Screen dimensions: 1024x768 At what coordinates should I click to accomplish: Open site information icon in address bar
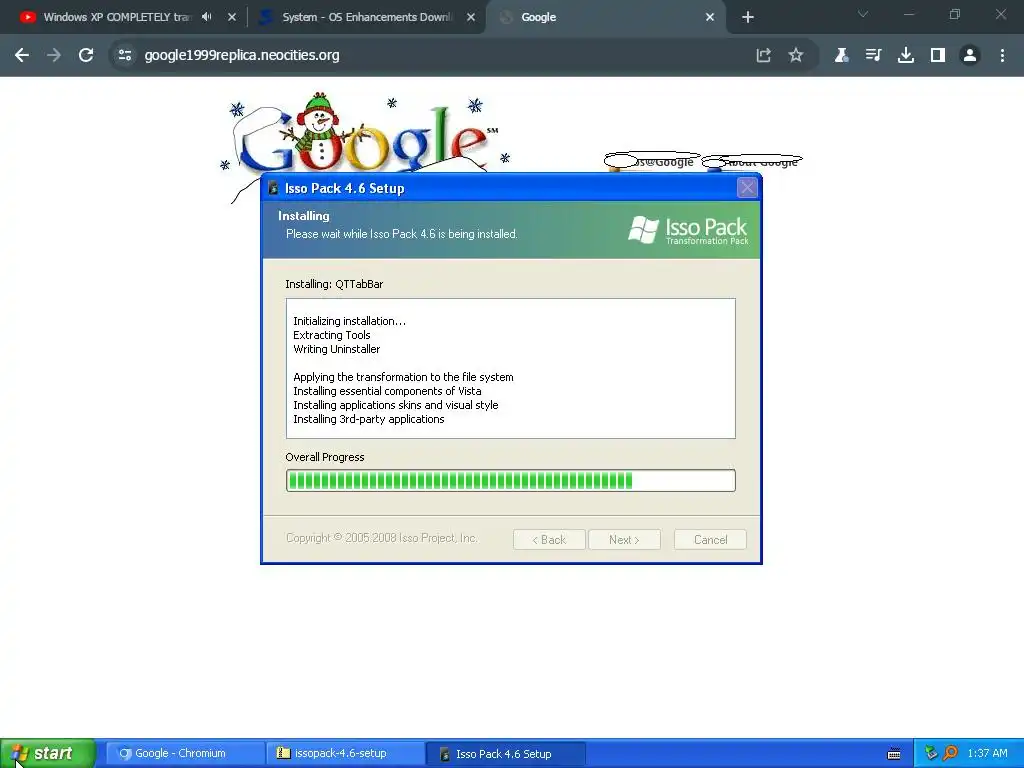click(124, 56)
